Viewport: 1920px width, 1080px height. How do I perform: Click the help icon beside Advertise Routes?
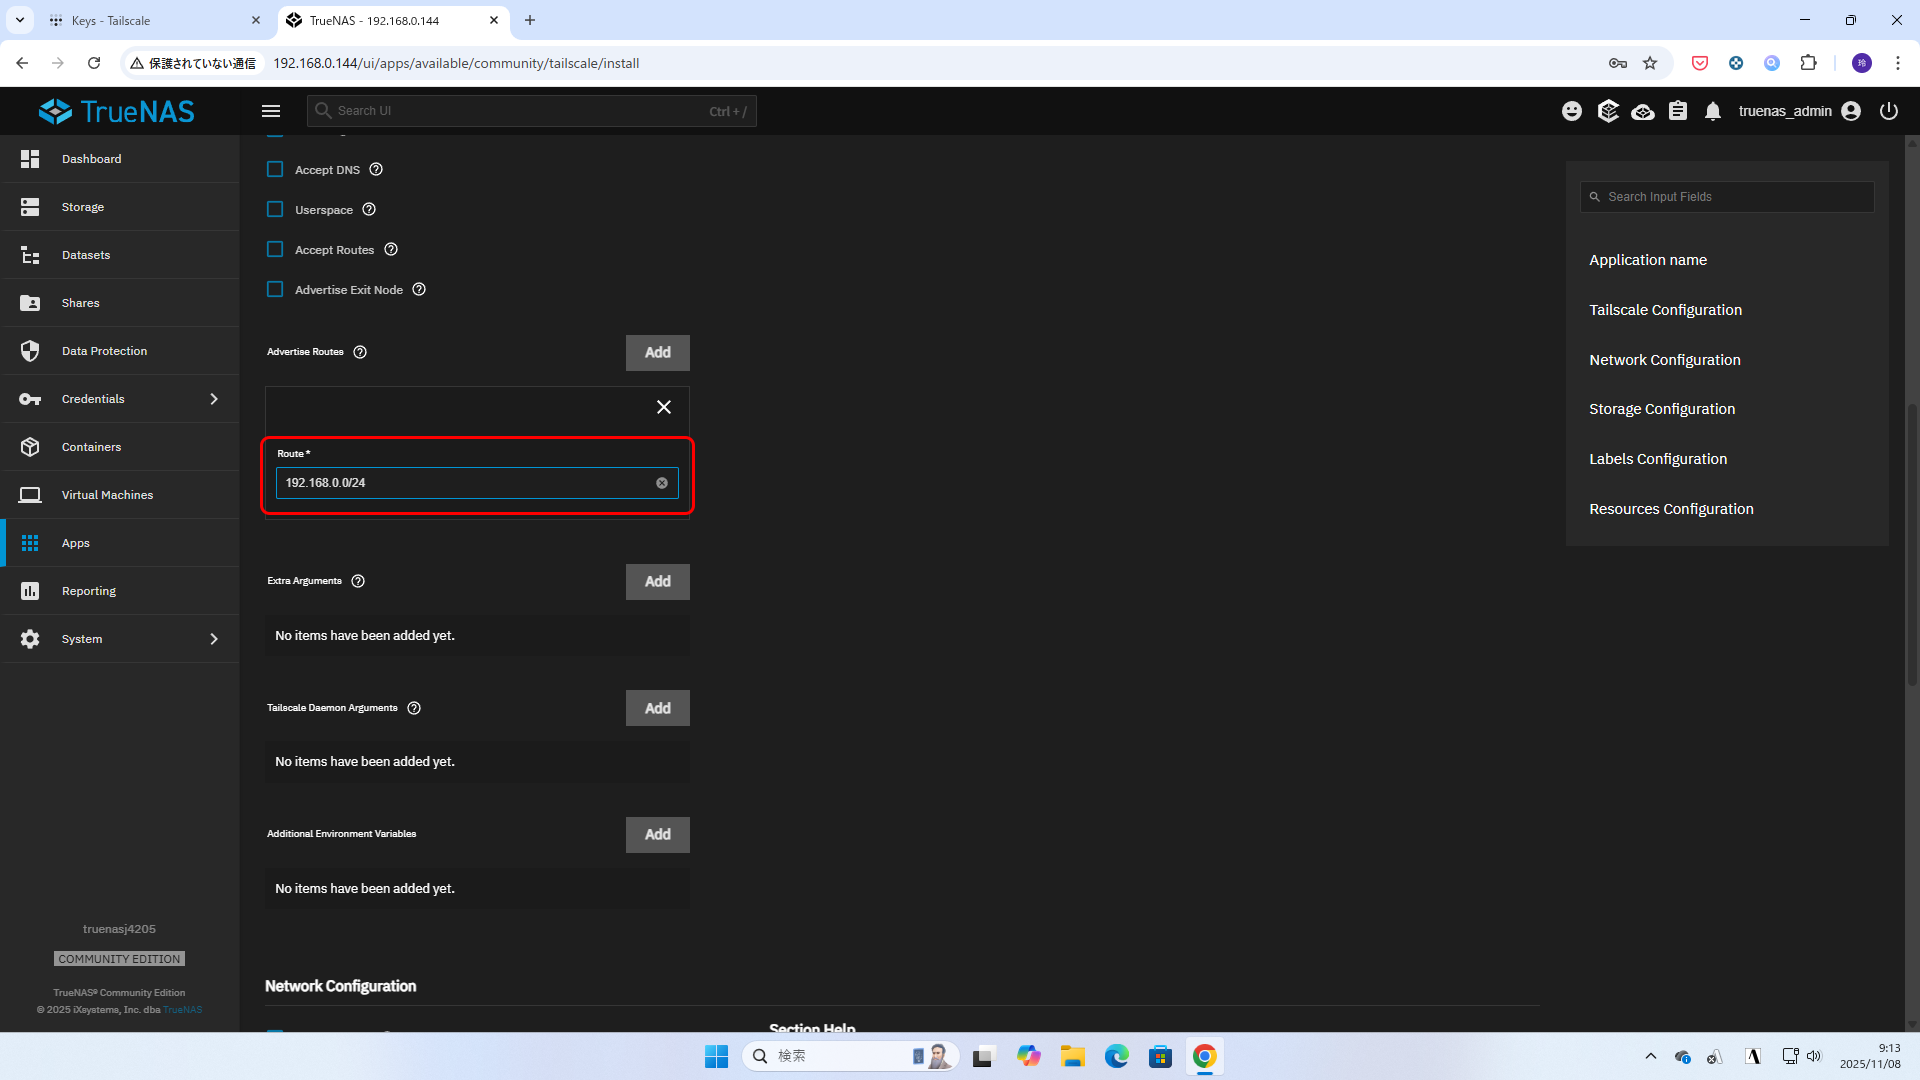(360, 352)
